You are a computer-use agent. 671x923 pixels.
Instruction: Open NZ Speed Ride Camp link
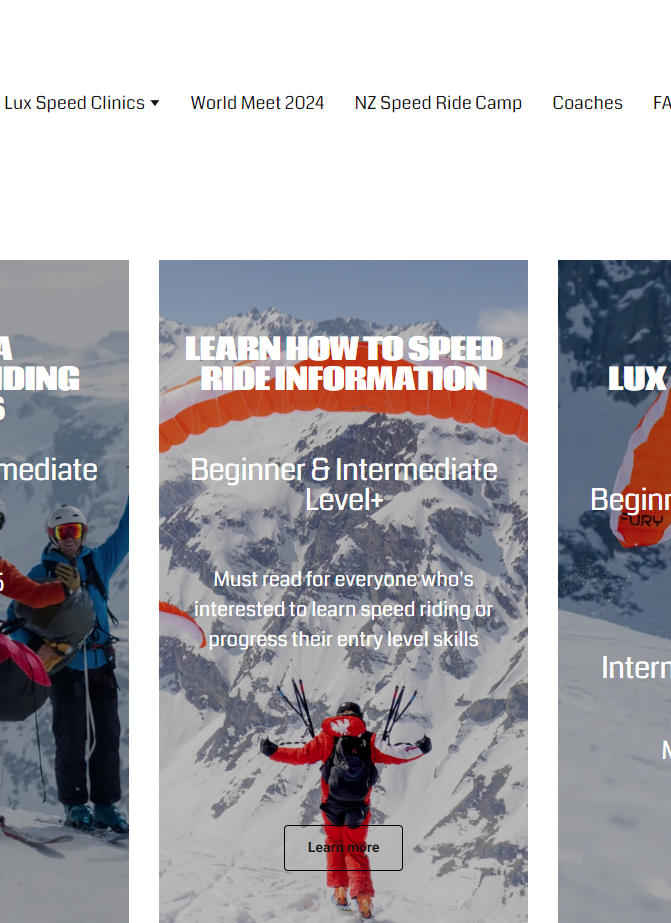click(x=438, y=103)
